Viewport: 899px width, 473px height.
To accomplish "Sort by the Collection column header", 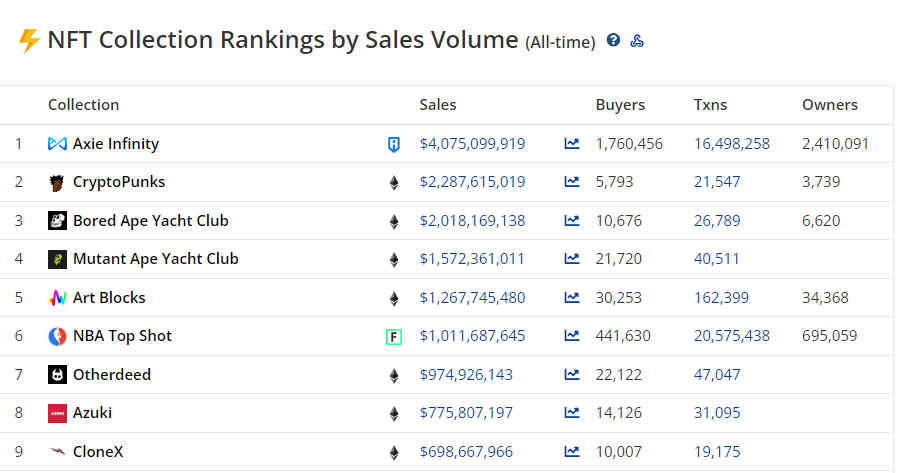I will click(x=84, y=104).
